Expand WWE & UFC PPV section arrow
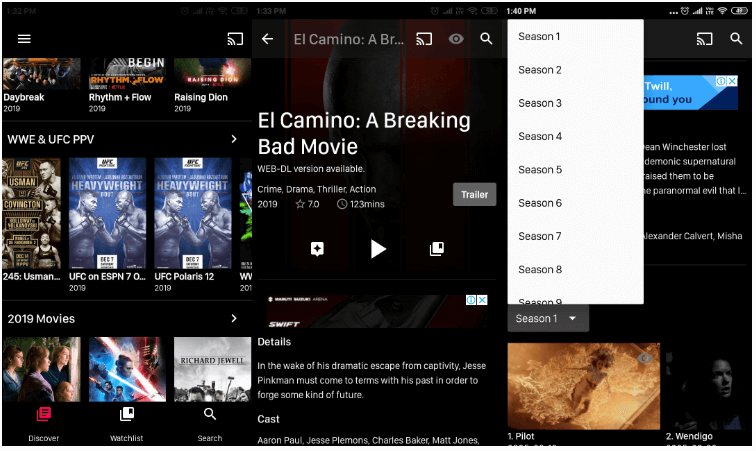Image resolution: width=756 pixels, height=451 pixels. point(234,139)
